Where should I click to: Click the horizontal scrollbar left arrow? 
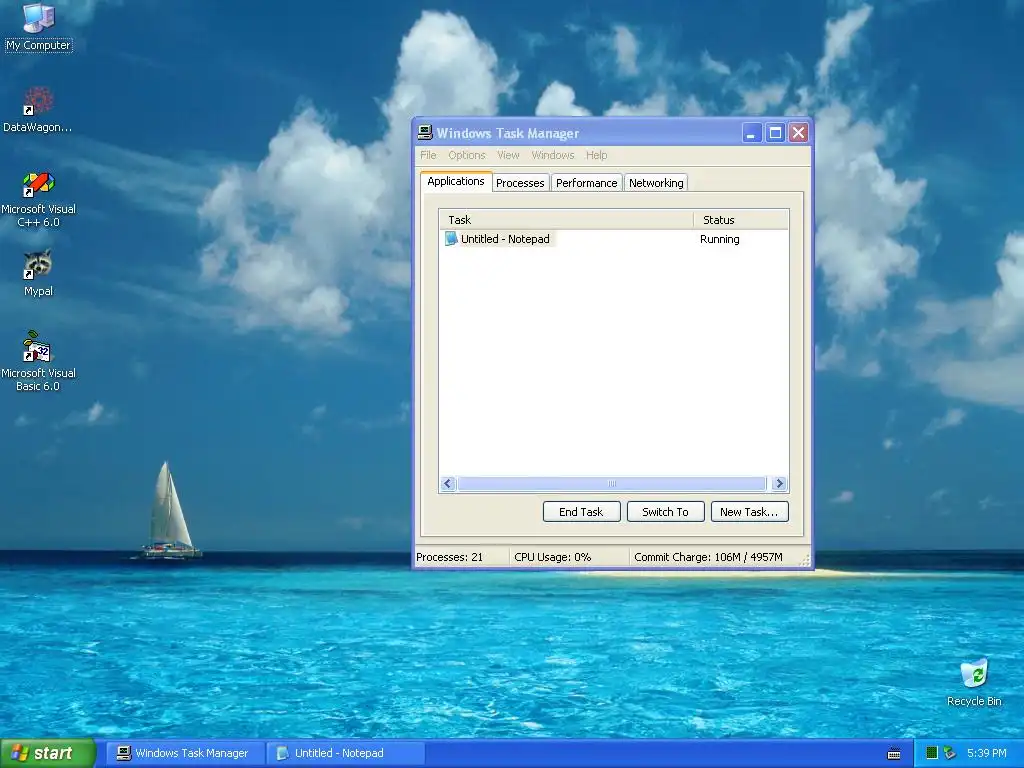pyautogui.click(x=447, y=484)
